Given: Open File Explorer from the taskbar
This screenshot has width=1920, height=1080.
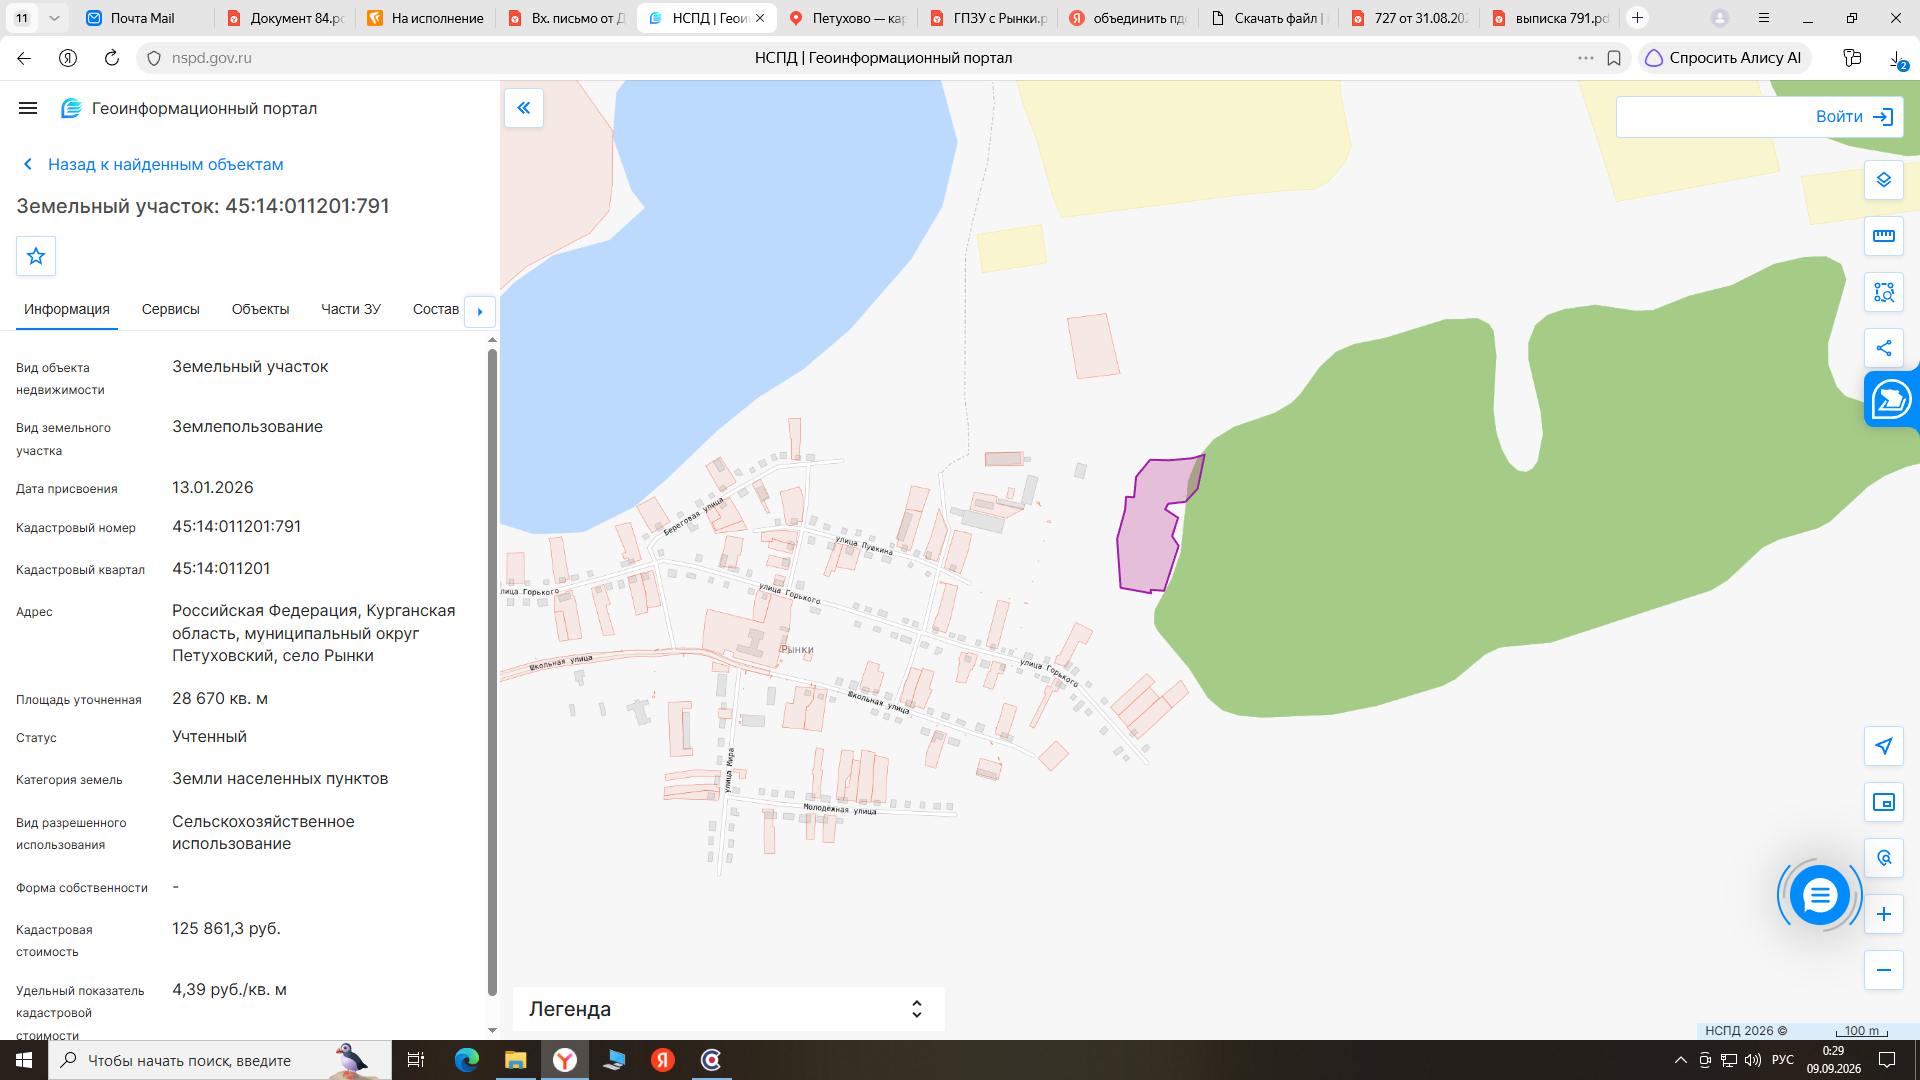Looking at the screenshot, I should [516, 1060].
